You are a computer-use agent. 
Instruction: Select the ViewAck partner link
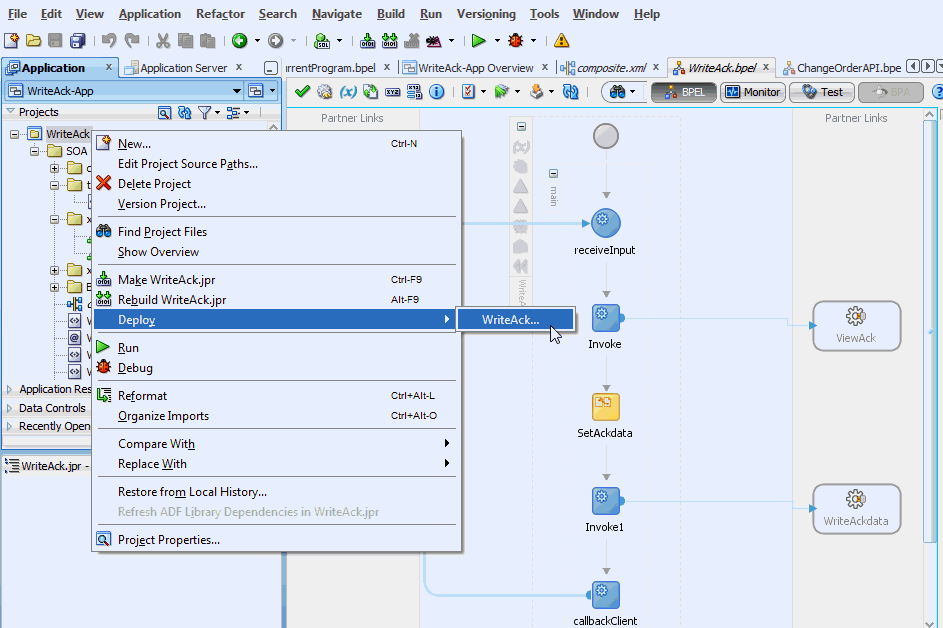(856, 326)
